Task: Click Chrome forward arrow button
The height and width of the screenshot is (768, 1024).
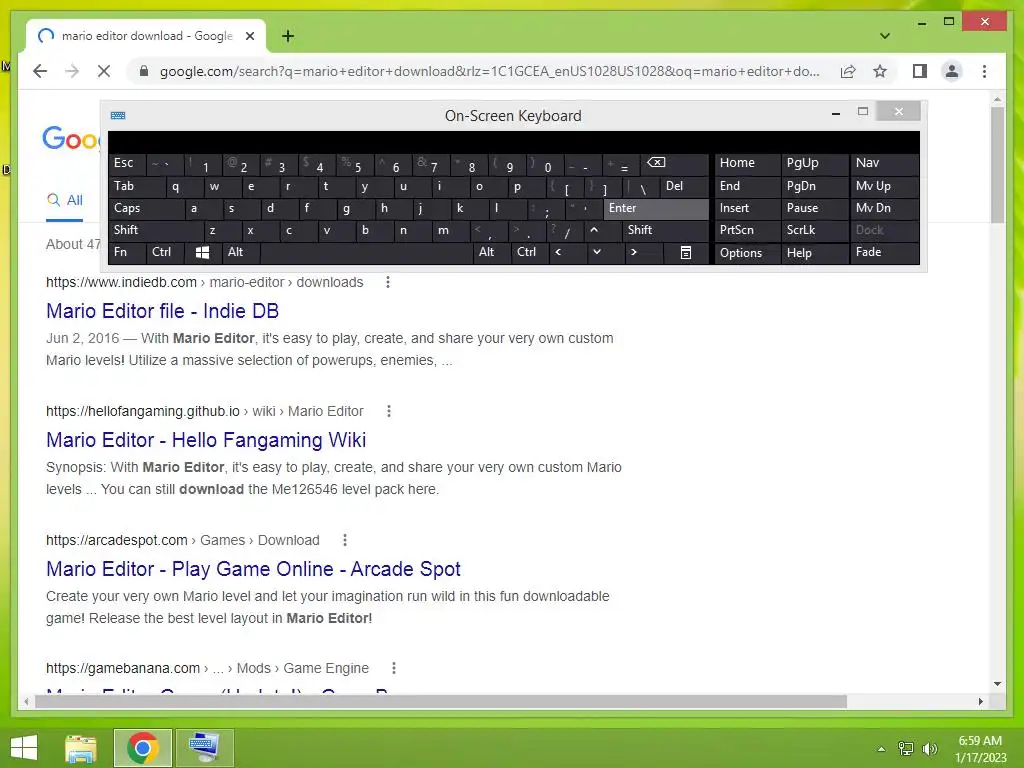Action: [72, 71]
